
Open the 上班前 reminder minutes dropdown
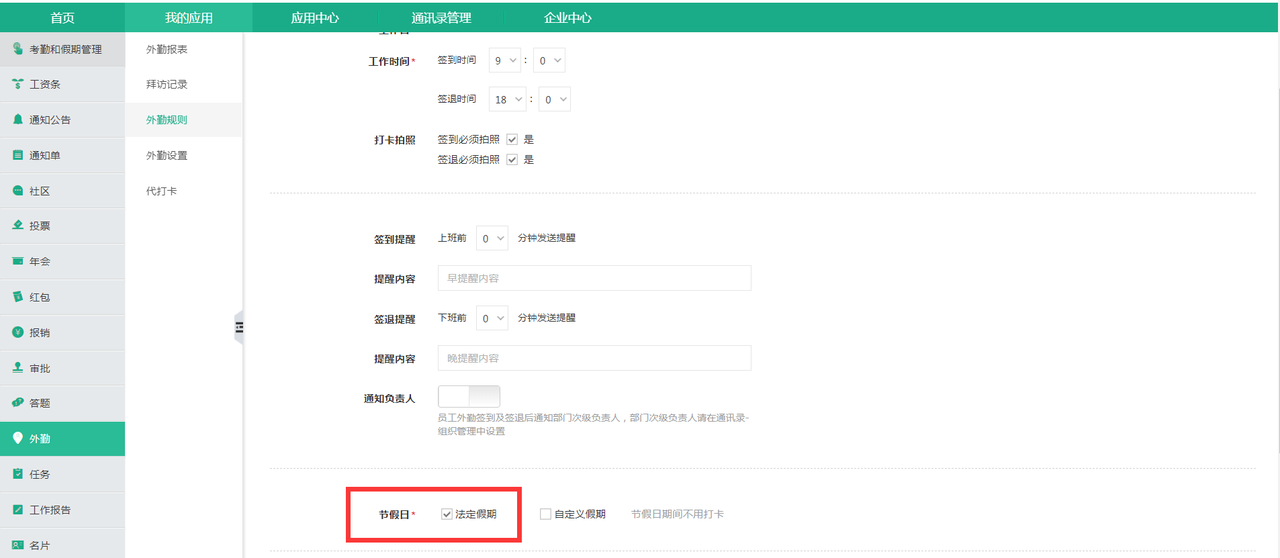pos(492,239)
